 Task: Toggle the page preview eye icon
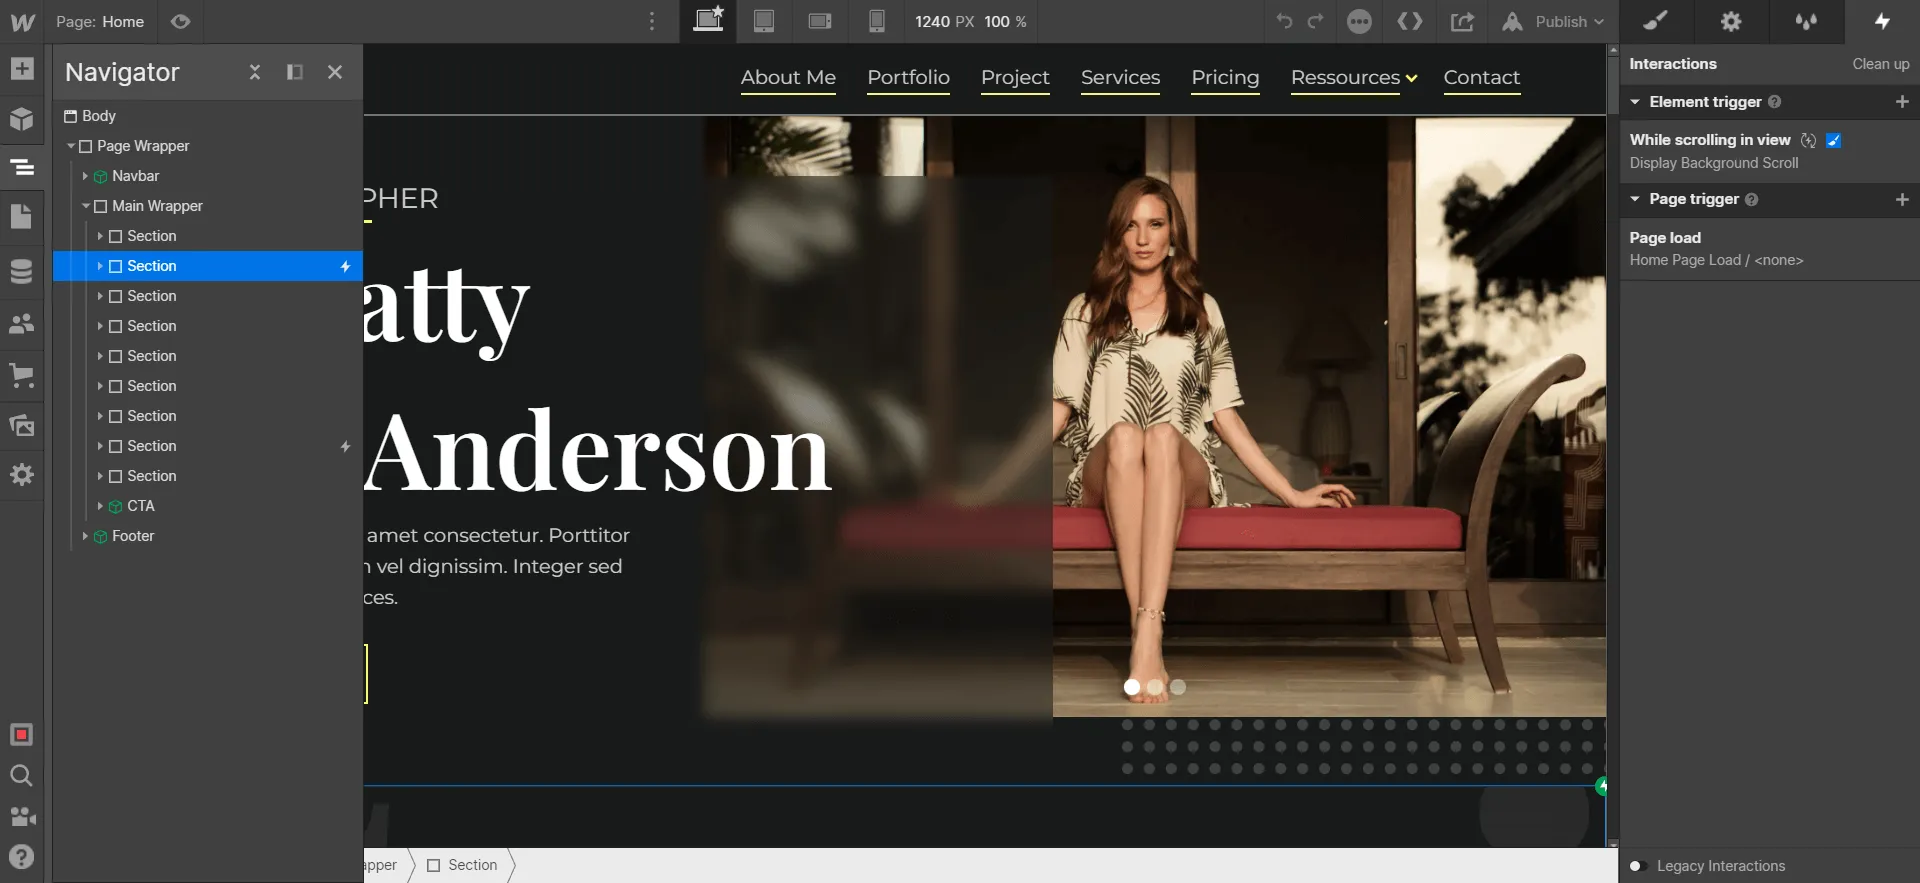180,22
